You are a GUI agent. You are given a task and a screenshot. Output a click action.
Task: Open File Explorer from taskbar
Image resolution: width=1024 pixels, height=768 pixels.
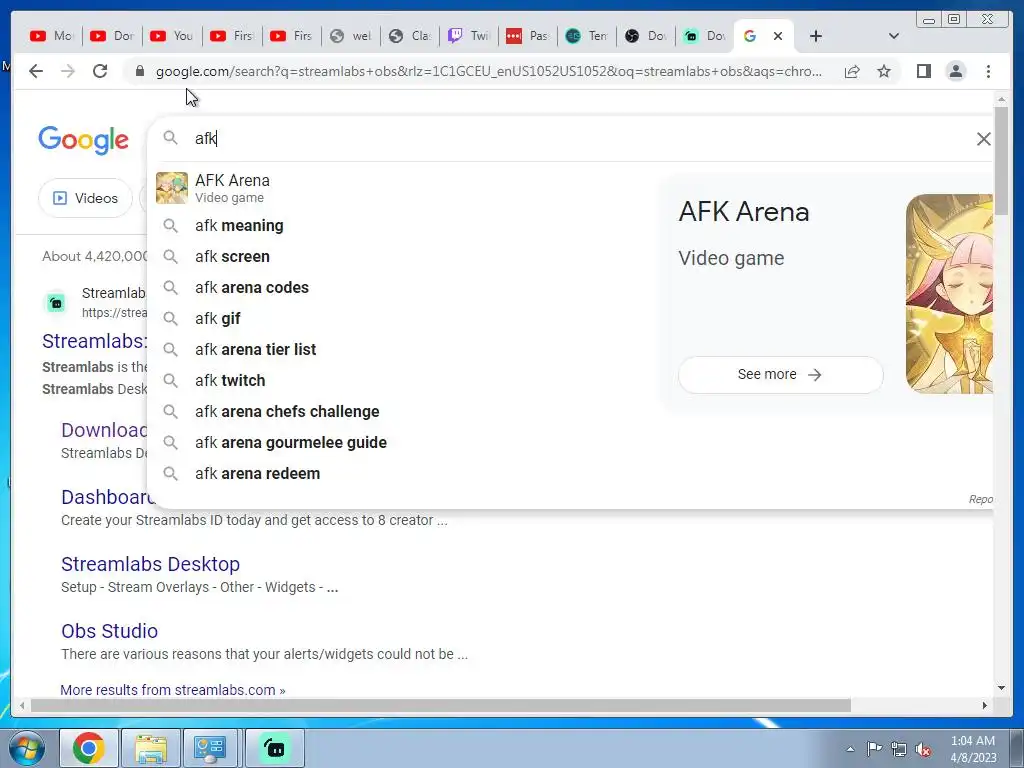click(x=151, y=748)
